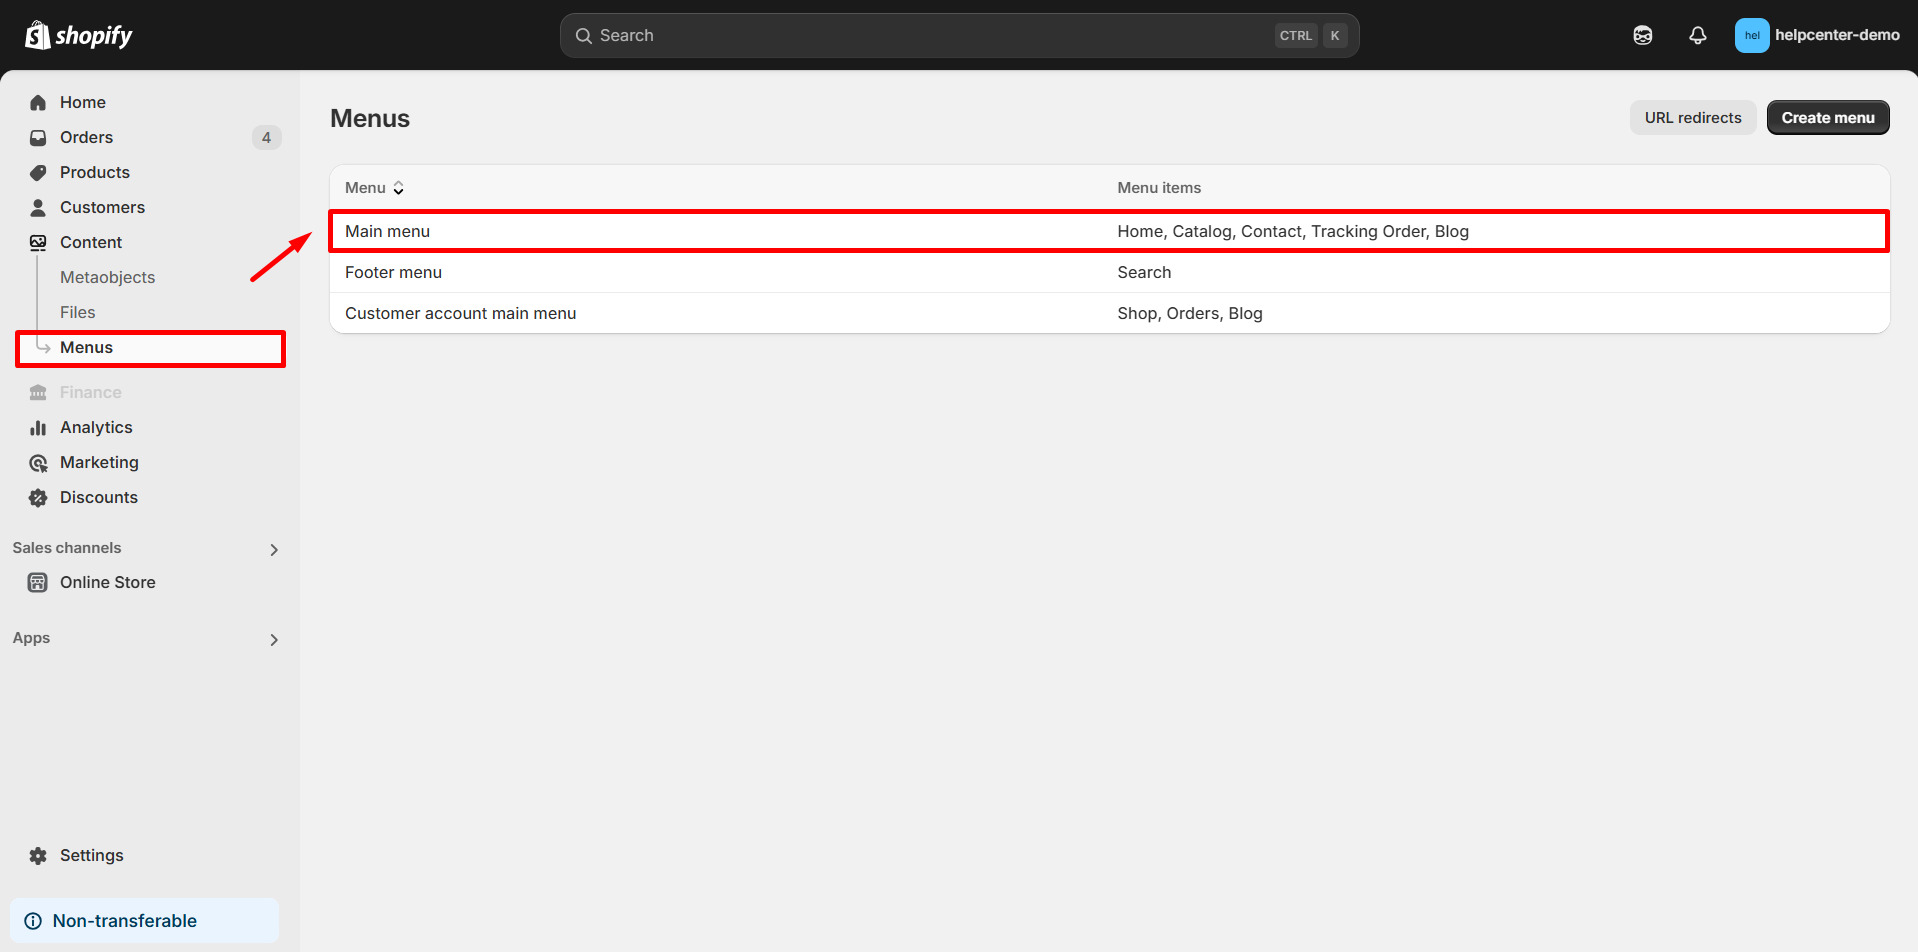Viewport: 1918px width, 952px height.
Task: Click the helpcenter-demo account avatar
Action: pyautogui.click(x=1752, y=35)
